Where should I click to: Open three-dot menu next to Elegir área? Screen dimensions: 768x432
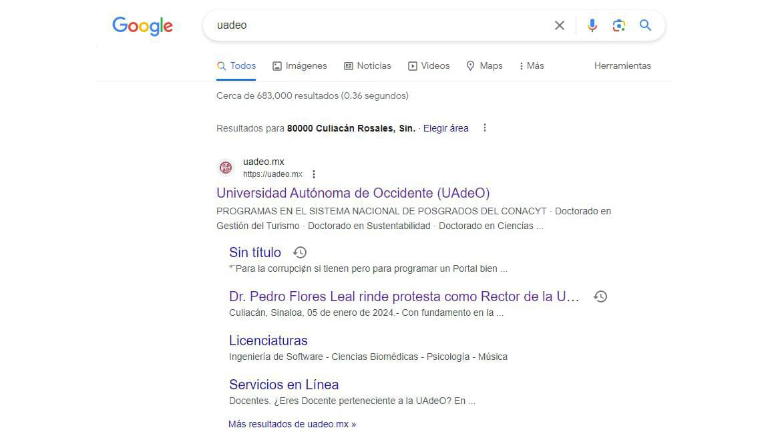[485, 128]
